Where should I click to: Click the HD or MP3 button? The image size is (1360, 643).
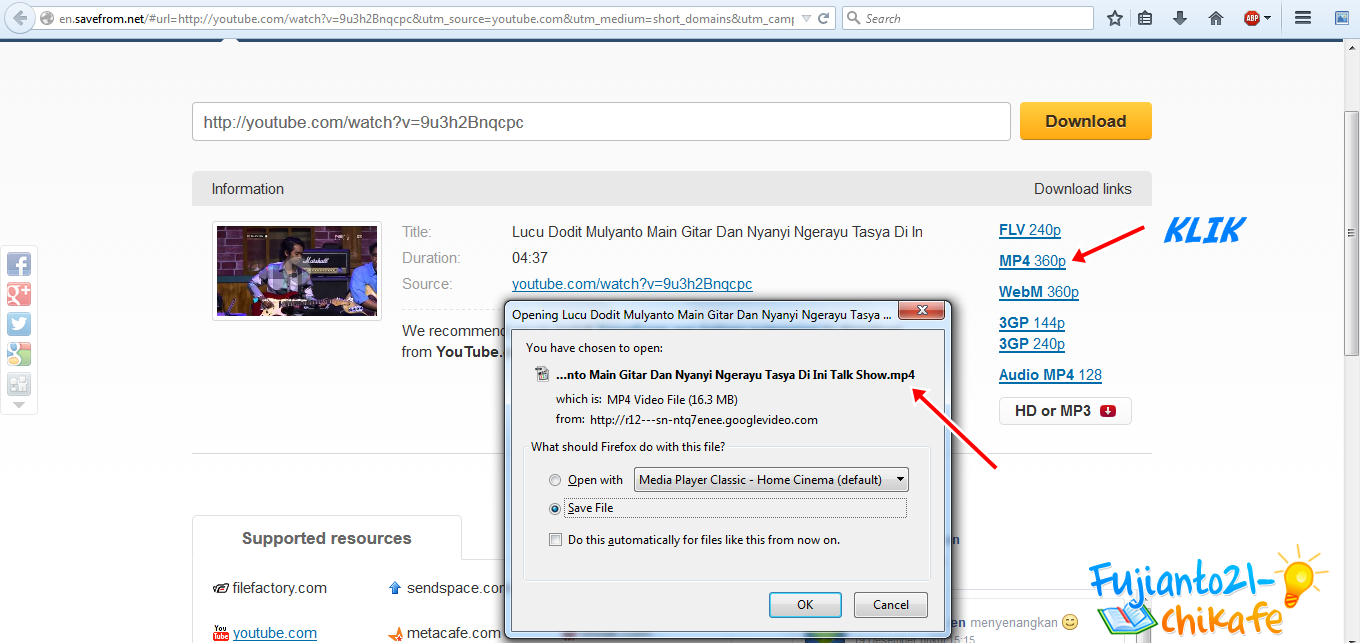1065,411
